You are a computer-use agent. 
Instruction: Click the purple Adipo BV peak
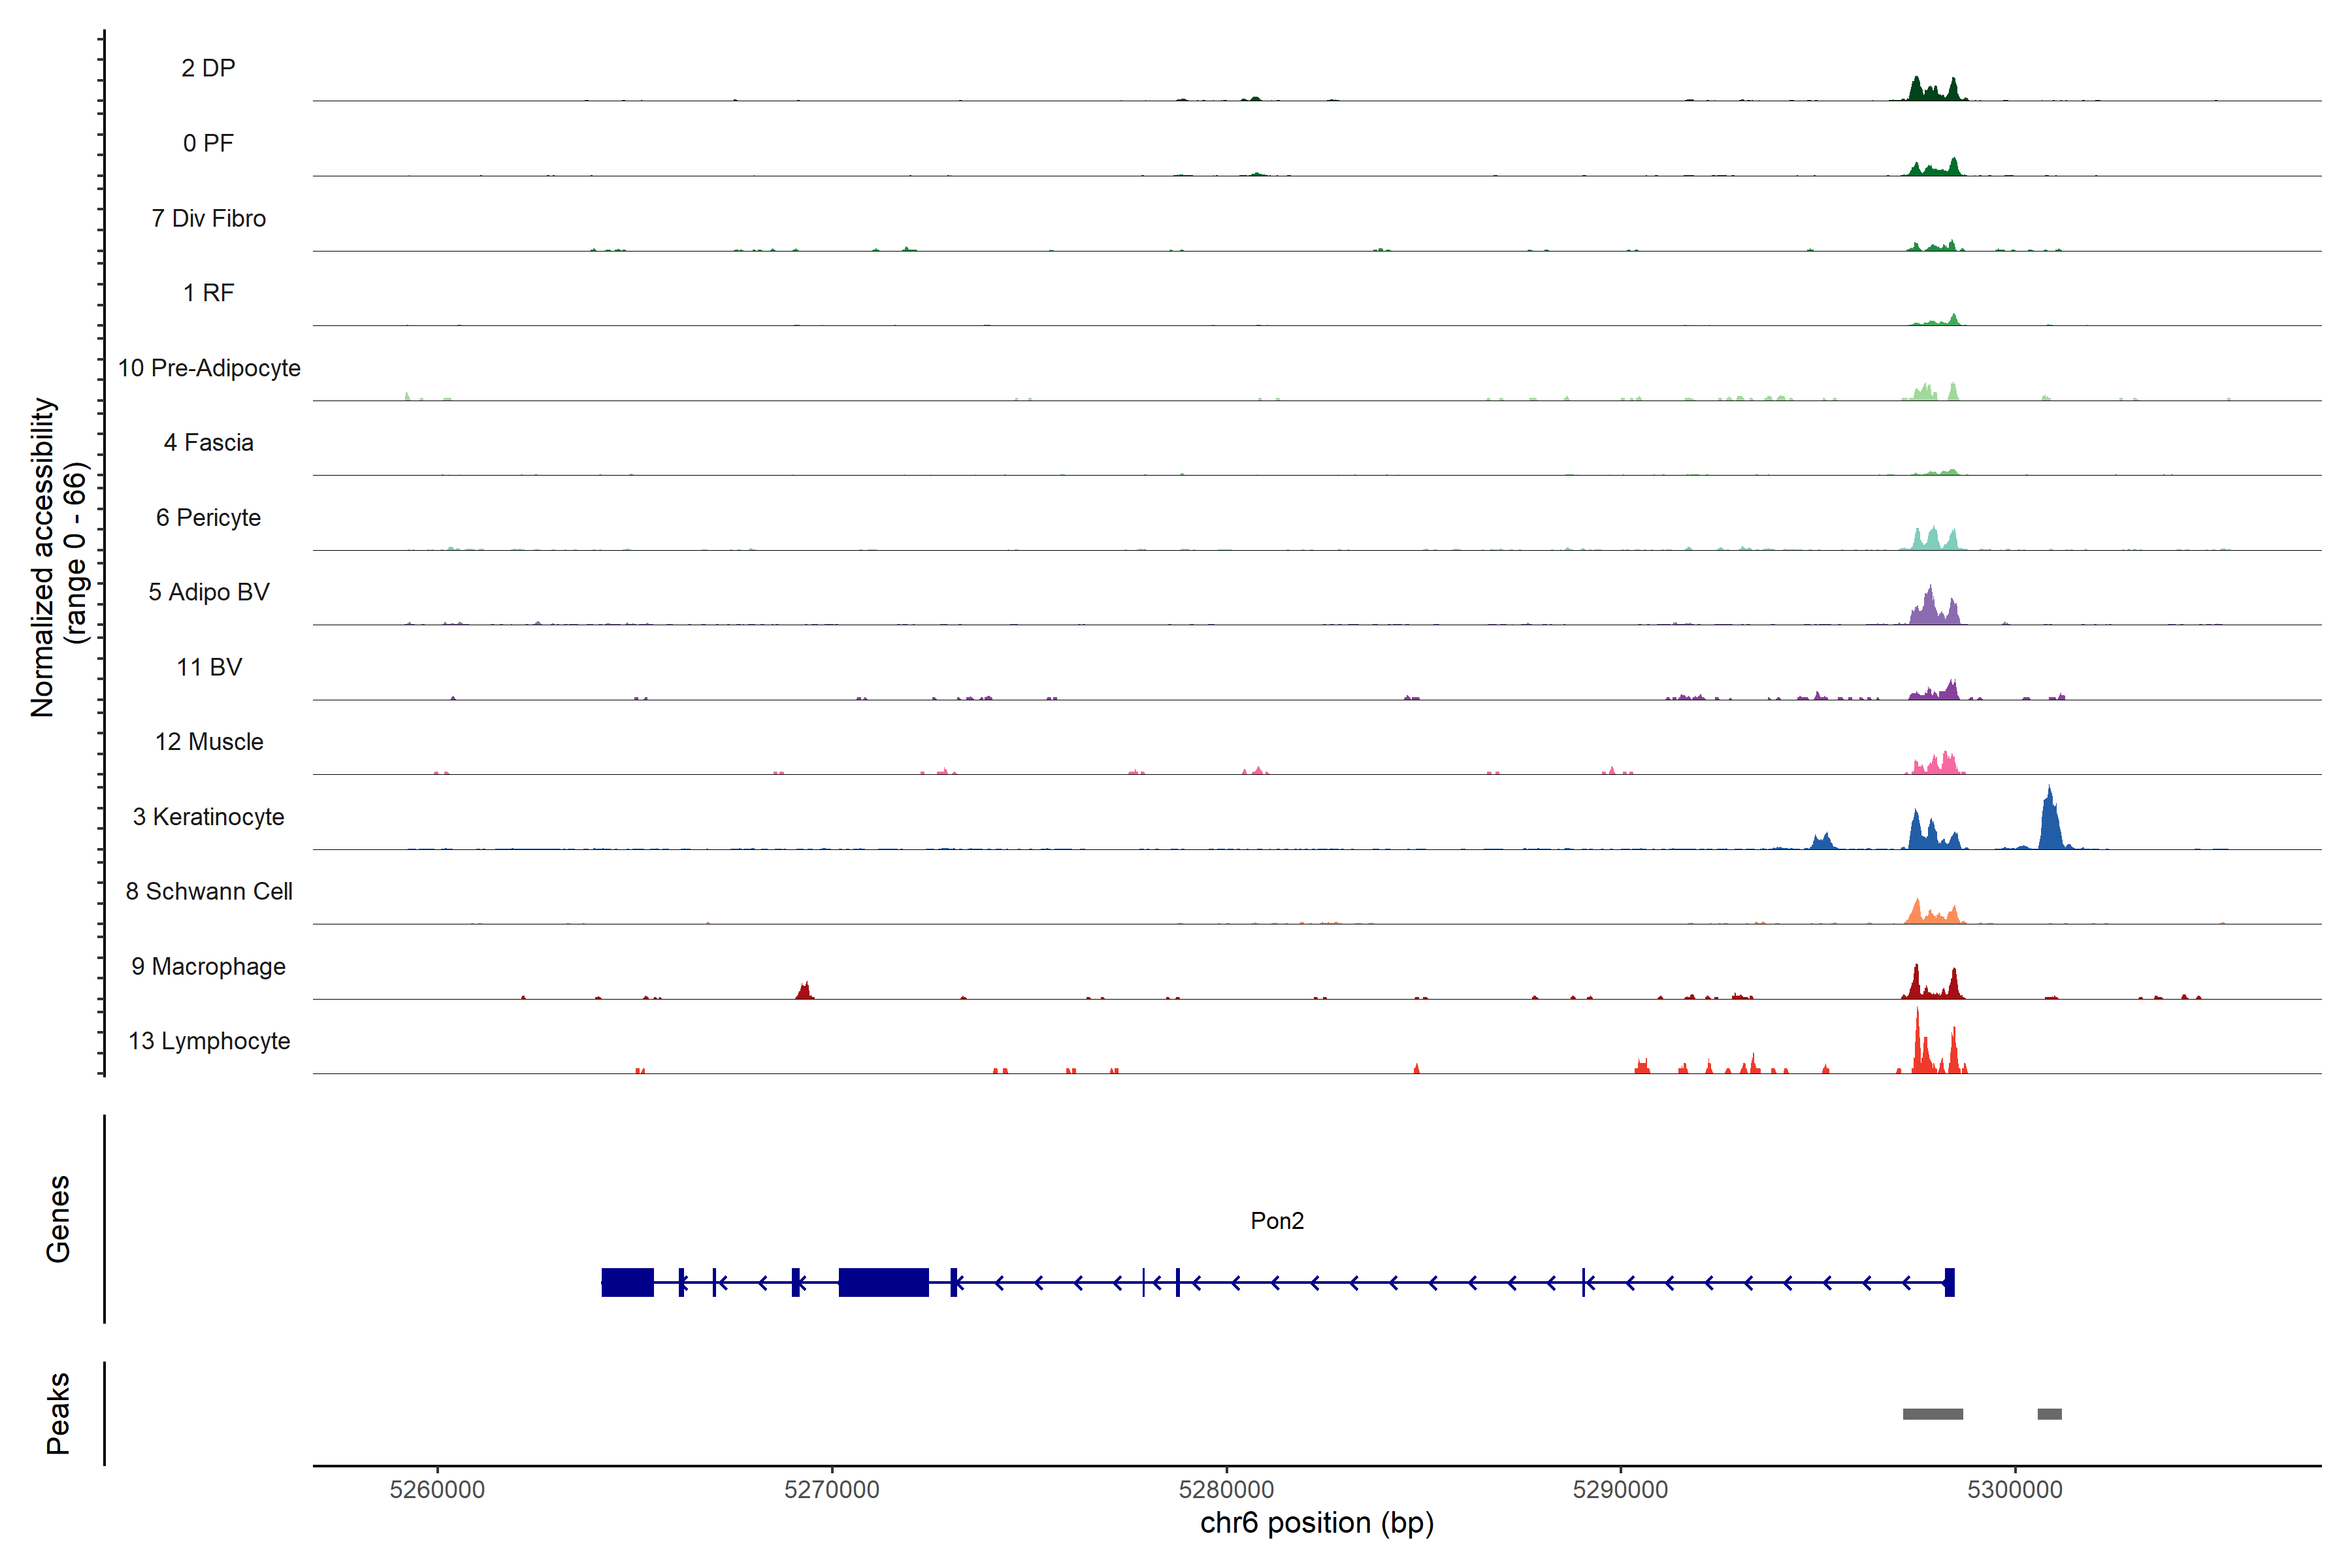point(1931,608)
